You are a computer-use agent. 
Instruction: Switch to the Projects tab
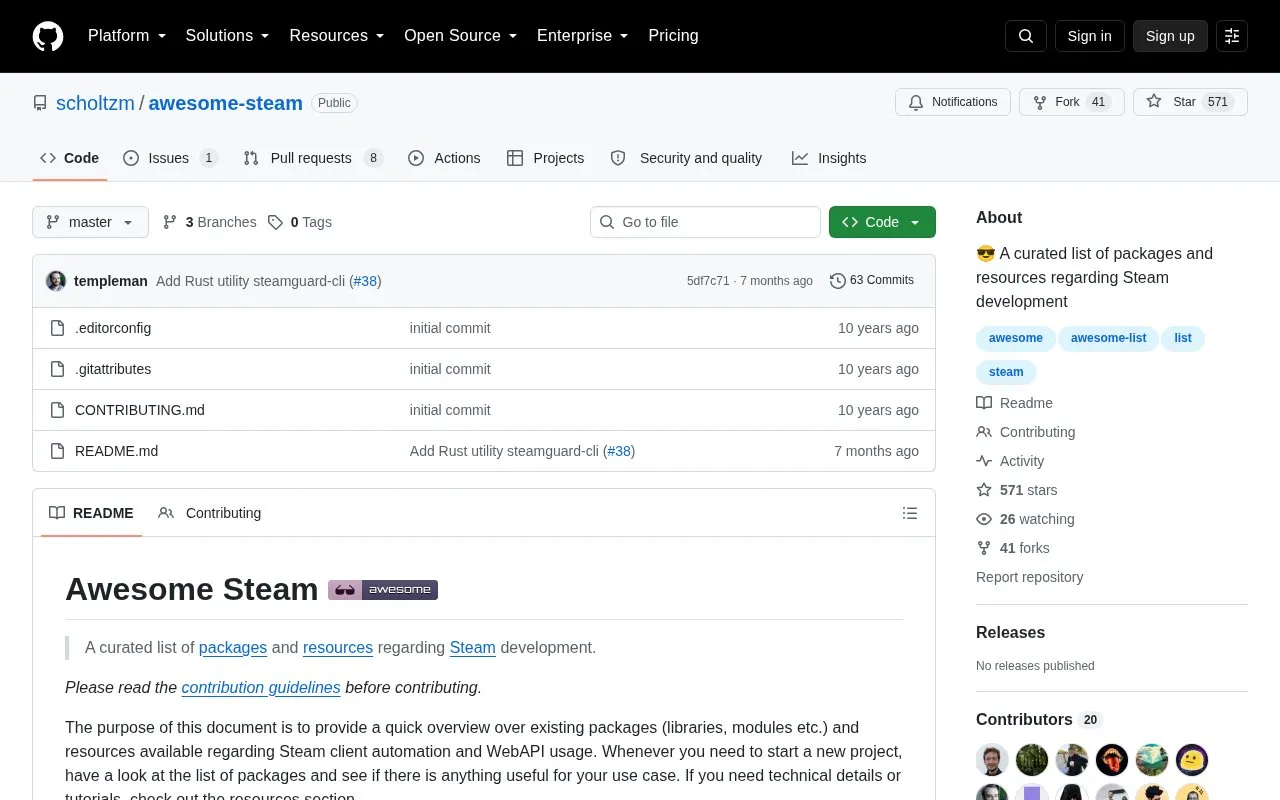pos(545,158)
